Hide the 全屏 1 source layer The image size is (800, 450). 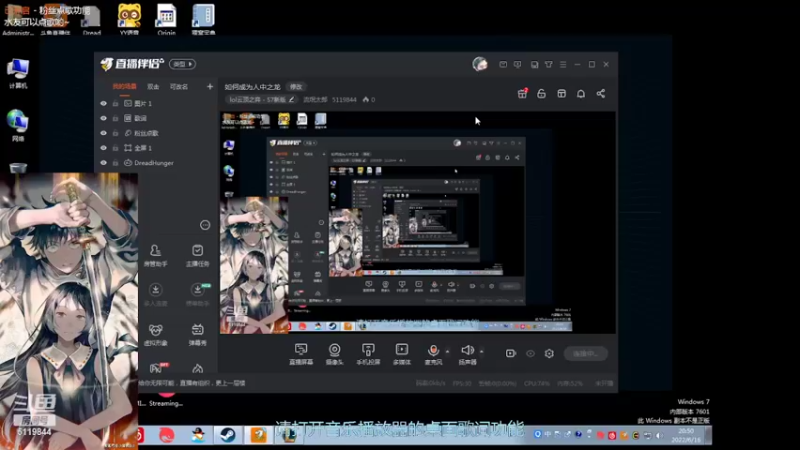(x=104, y=148)
